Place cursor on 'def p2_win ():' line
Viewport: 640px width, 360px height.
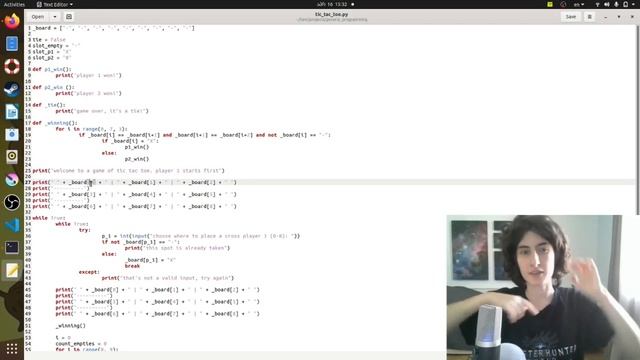click(53, 87)
